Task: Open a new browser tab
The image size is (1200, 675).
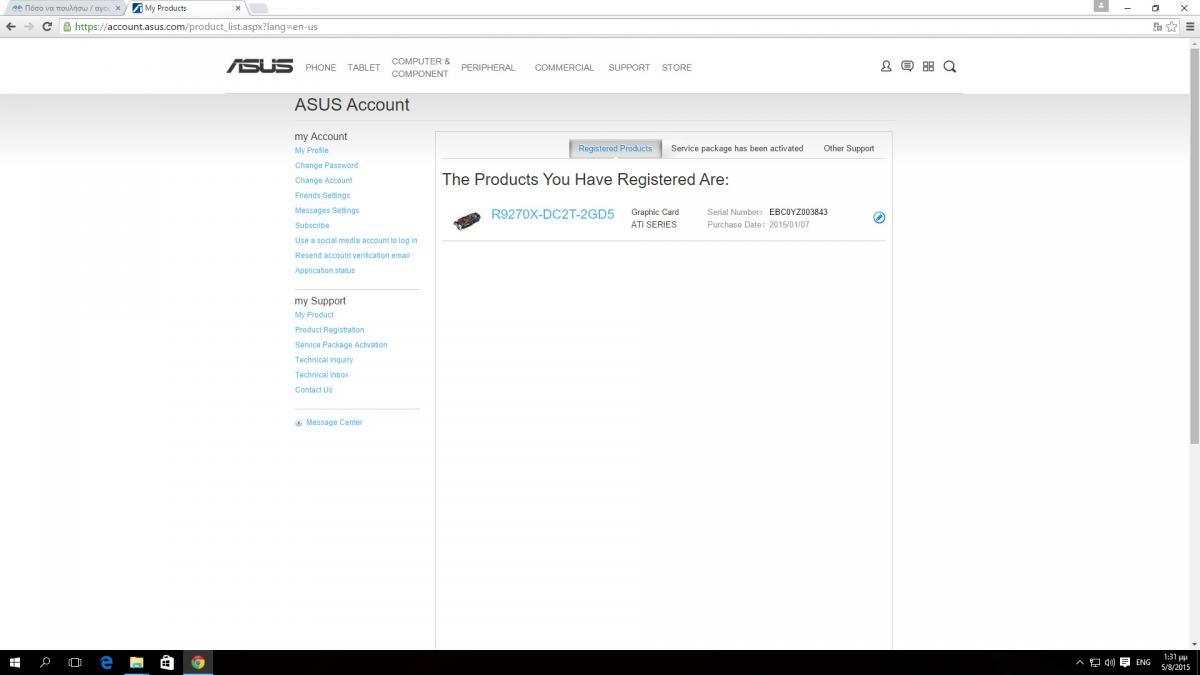Action: point(258,8)
